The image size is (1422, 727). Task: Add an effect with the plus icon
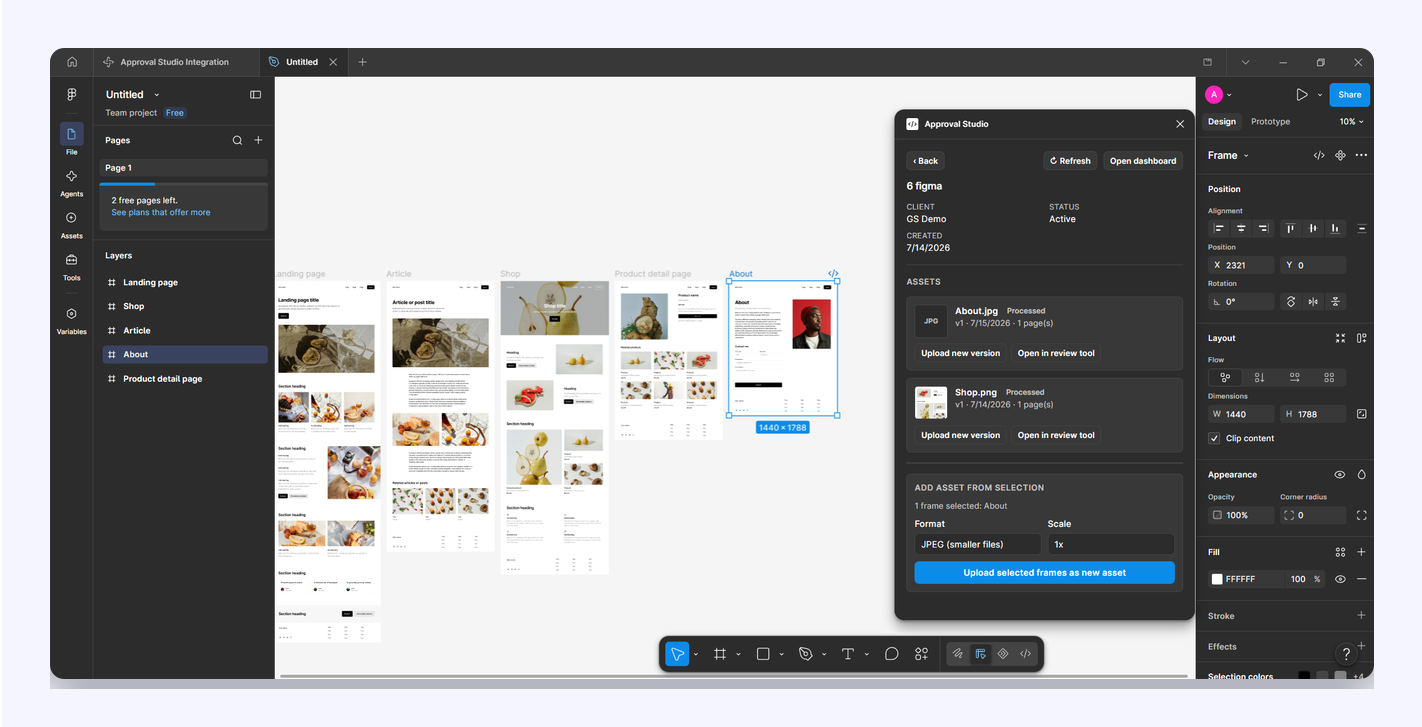click(1361, 646)
